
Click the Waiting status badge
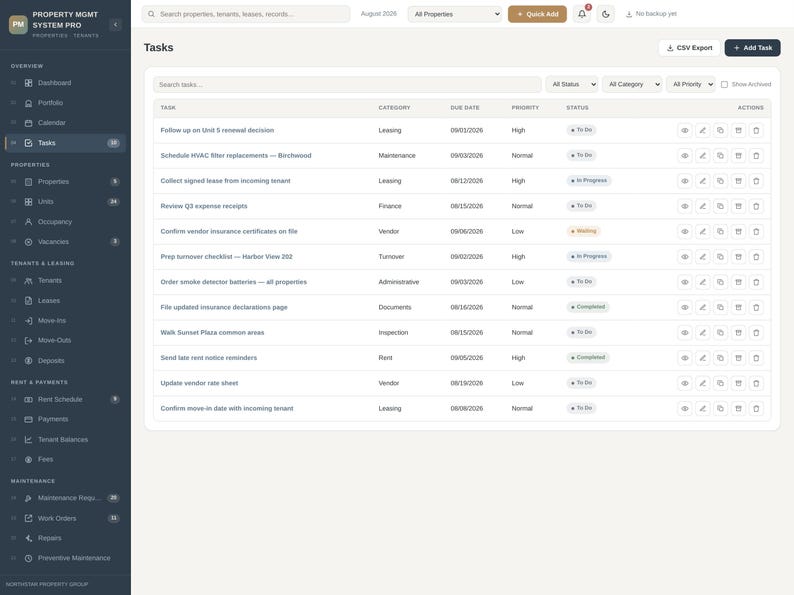pos(584,231)
